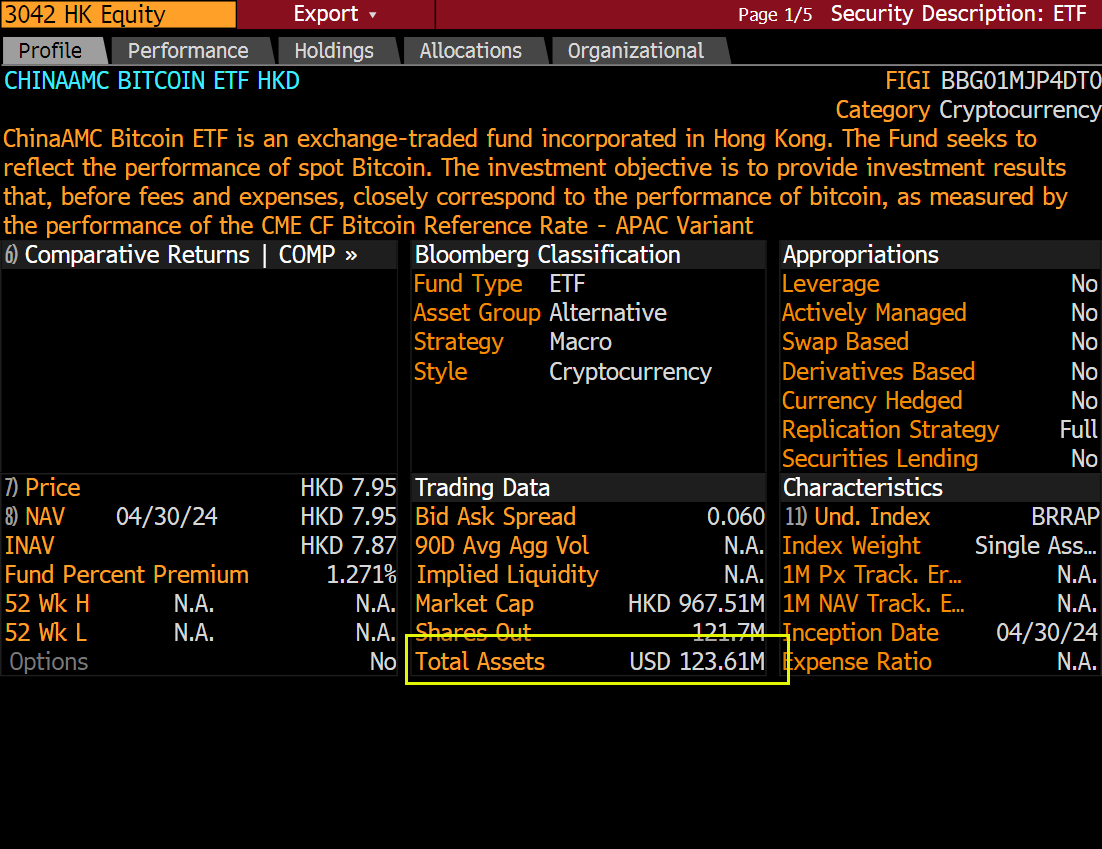Click the Inception Date row
The height and width of the screenshot is (849, 1102).
click(940, 633)
